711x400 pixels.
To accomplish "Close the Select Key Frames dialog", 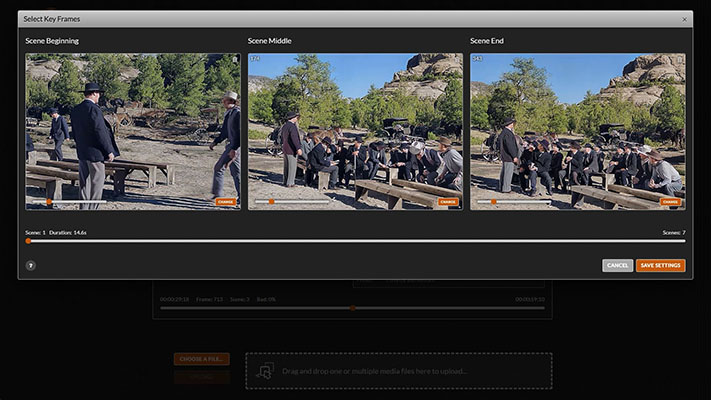I will click(x=684, y=19).
